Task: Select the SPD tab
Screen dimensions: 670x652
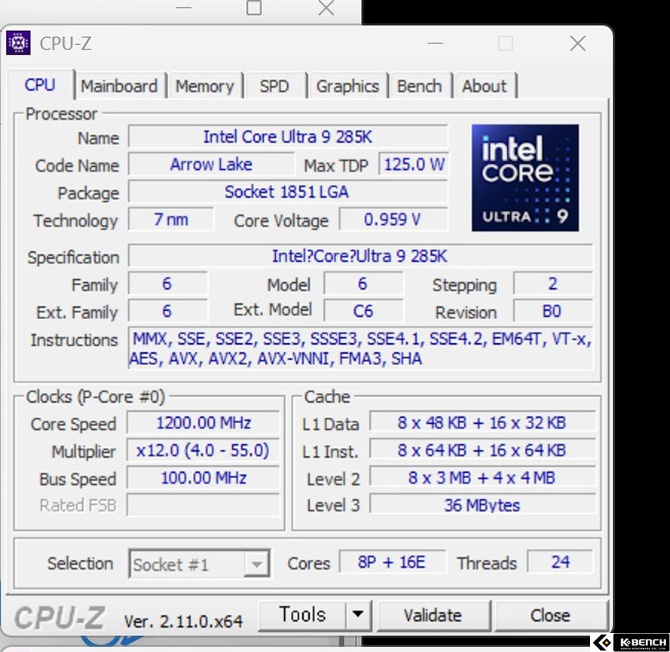Action: tap(274, 86)
